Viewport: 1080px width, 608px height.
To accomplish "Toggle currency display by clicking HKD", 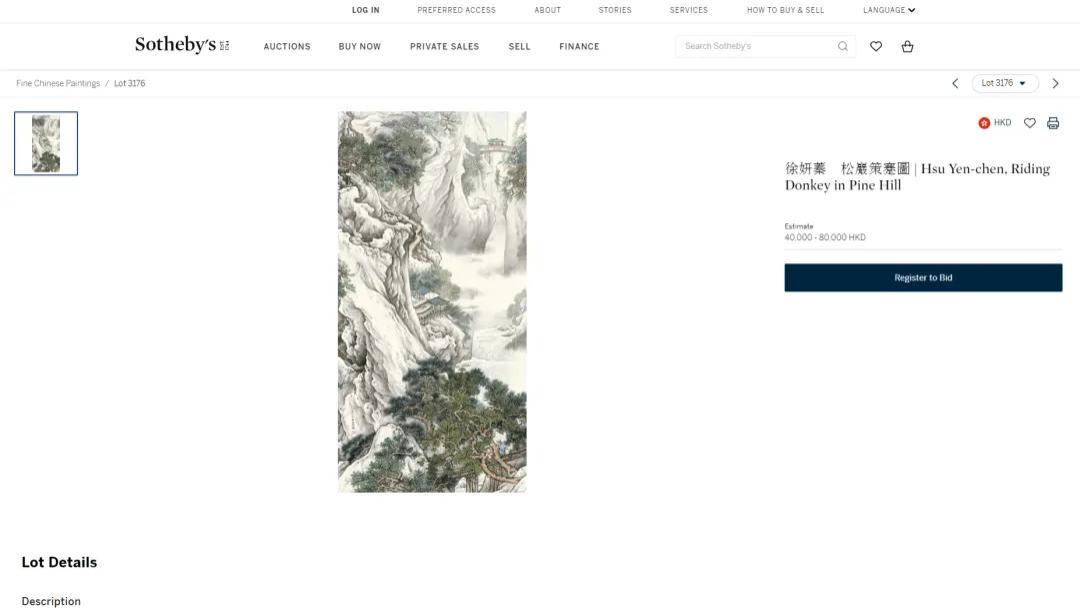I will coord(997,122).
